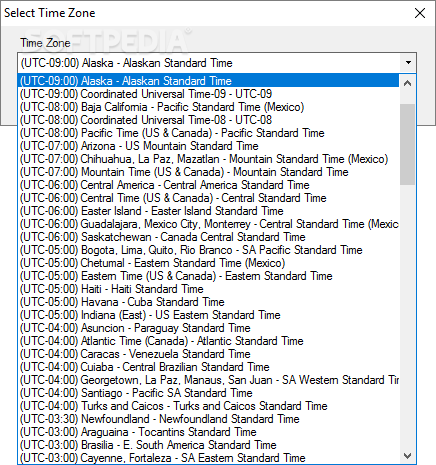Image resolution: width=436 pixels, height=465 pixels.
Task: Choose Chihuahua, La Paz, Mazatlan time zone
Action: click(209, 159)
